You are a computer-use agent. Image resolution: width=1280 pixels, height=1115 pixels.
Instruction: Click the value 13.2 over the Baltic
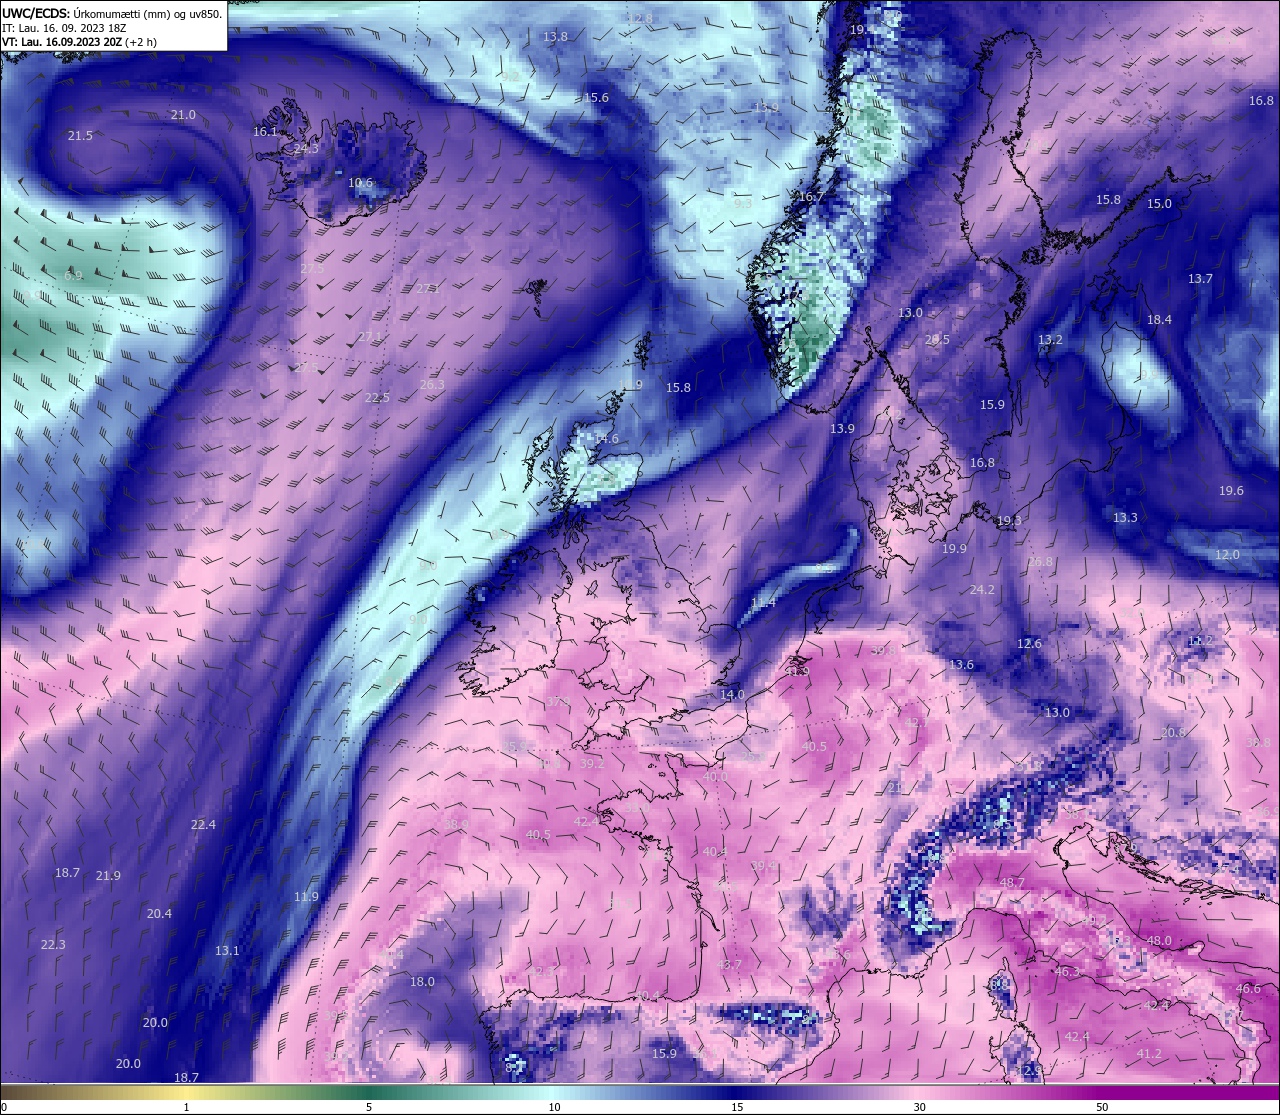tap(1050, 340)
